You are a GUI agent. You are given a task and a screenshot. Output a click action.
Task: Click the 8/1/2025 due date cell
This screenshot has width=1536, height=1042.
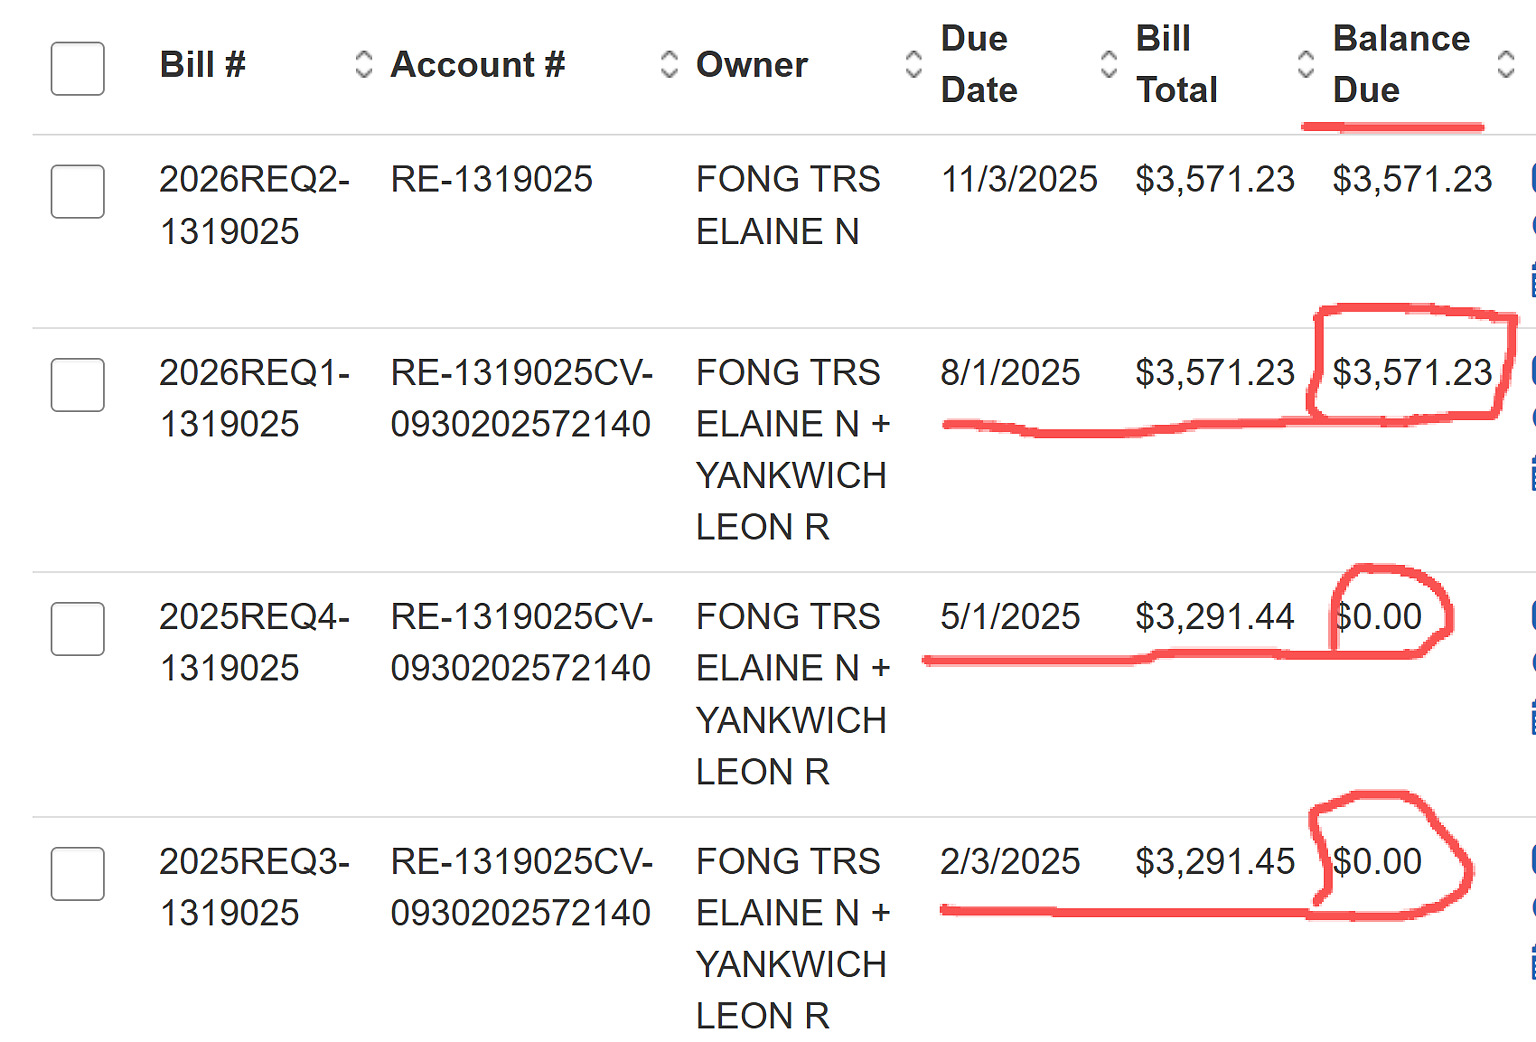coord(1010,373)
